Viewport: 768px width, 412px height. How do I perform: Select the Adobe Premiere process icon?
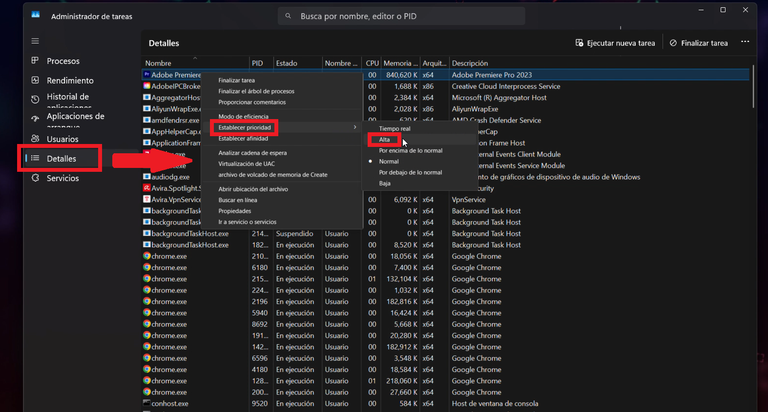[x=146, y=74]
